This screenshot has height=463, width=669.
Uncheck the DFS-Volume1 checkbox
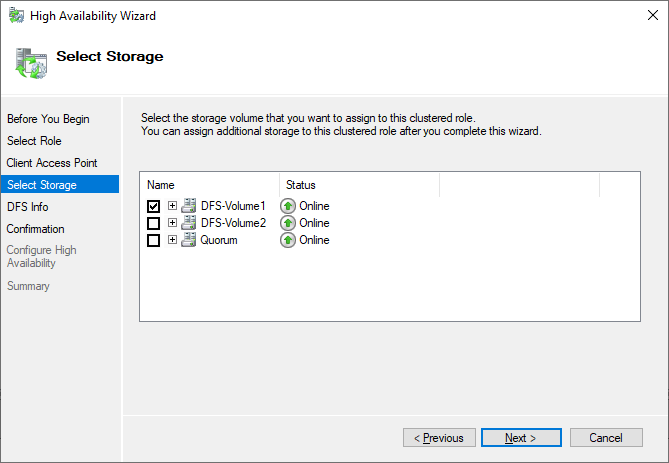point(153,206)
